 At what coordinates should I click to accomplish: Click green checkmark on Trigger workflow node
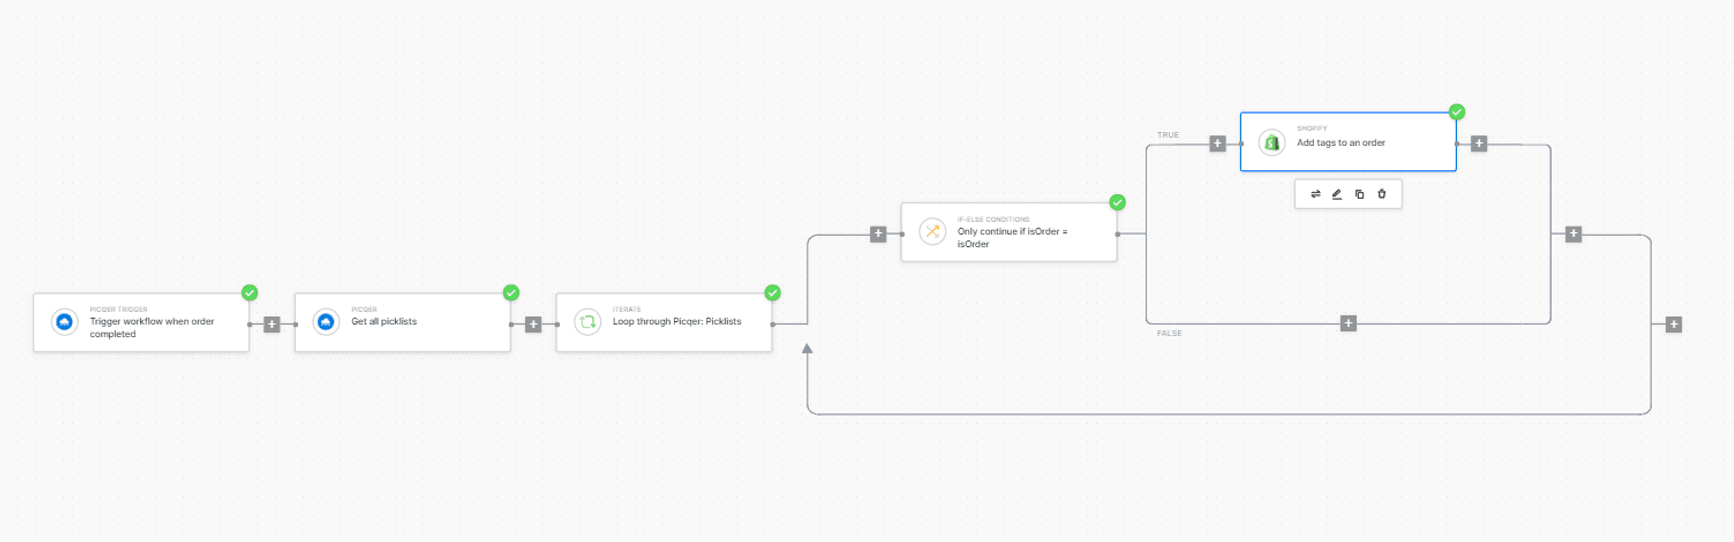[x=250, y=293]
